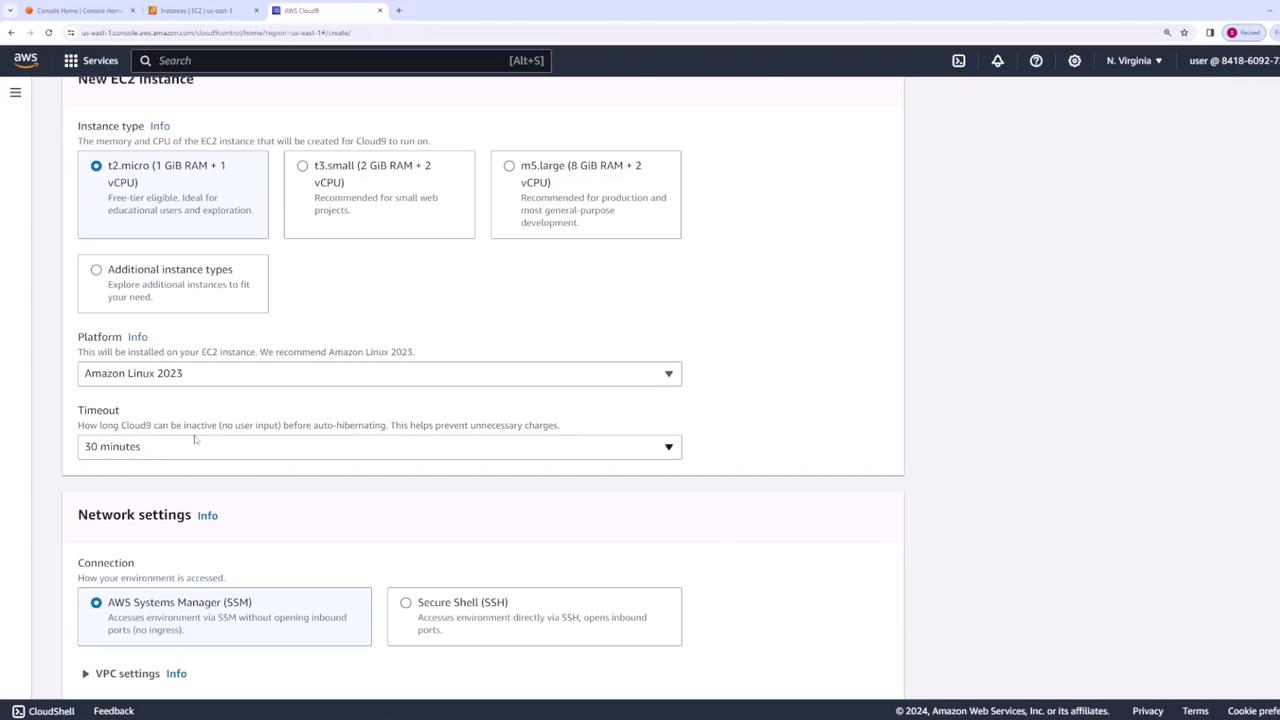The width and height of the screenshot is (1280, 720).
Task: Close the AWS Cloud9 tab
Action: click(x=380, y=11)
